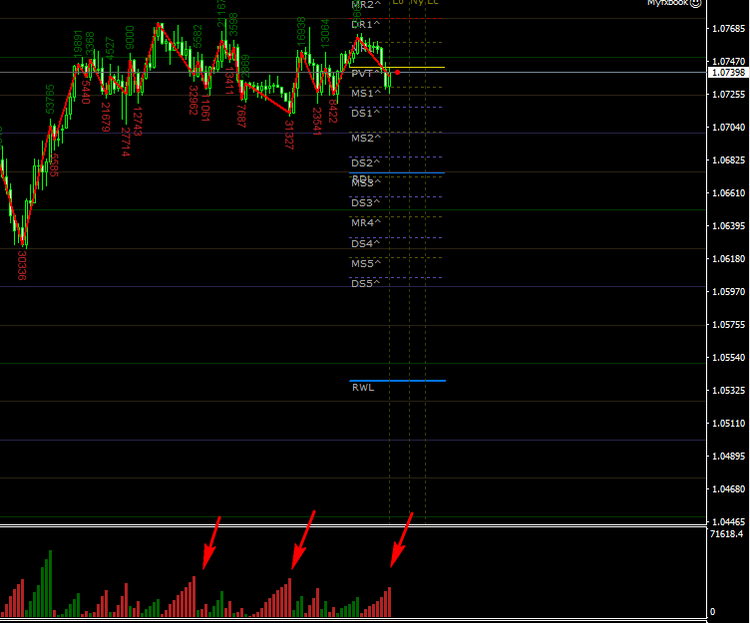Click the 71618.4 volume scale value
This screenshot has height=623, width=750.
click(x=726, y=536)
